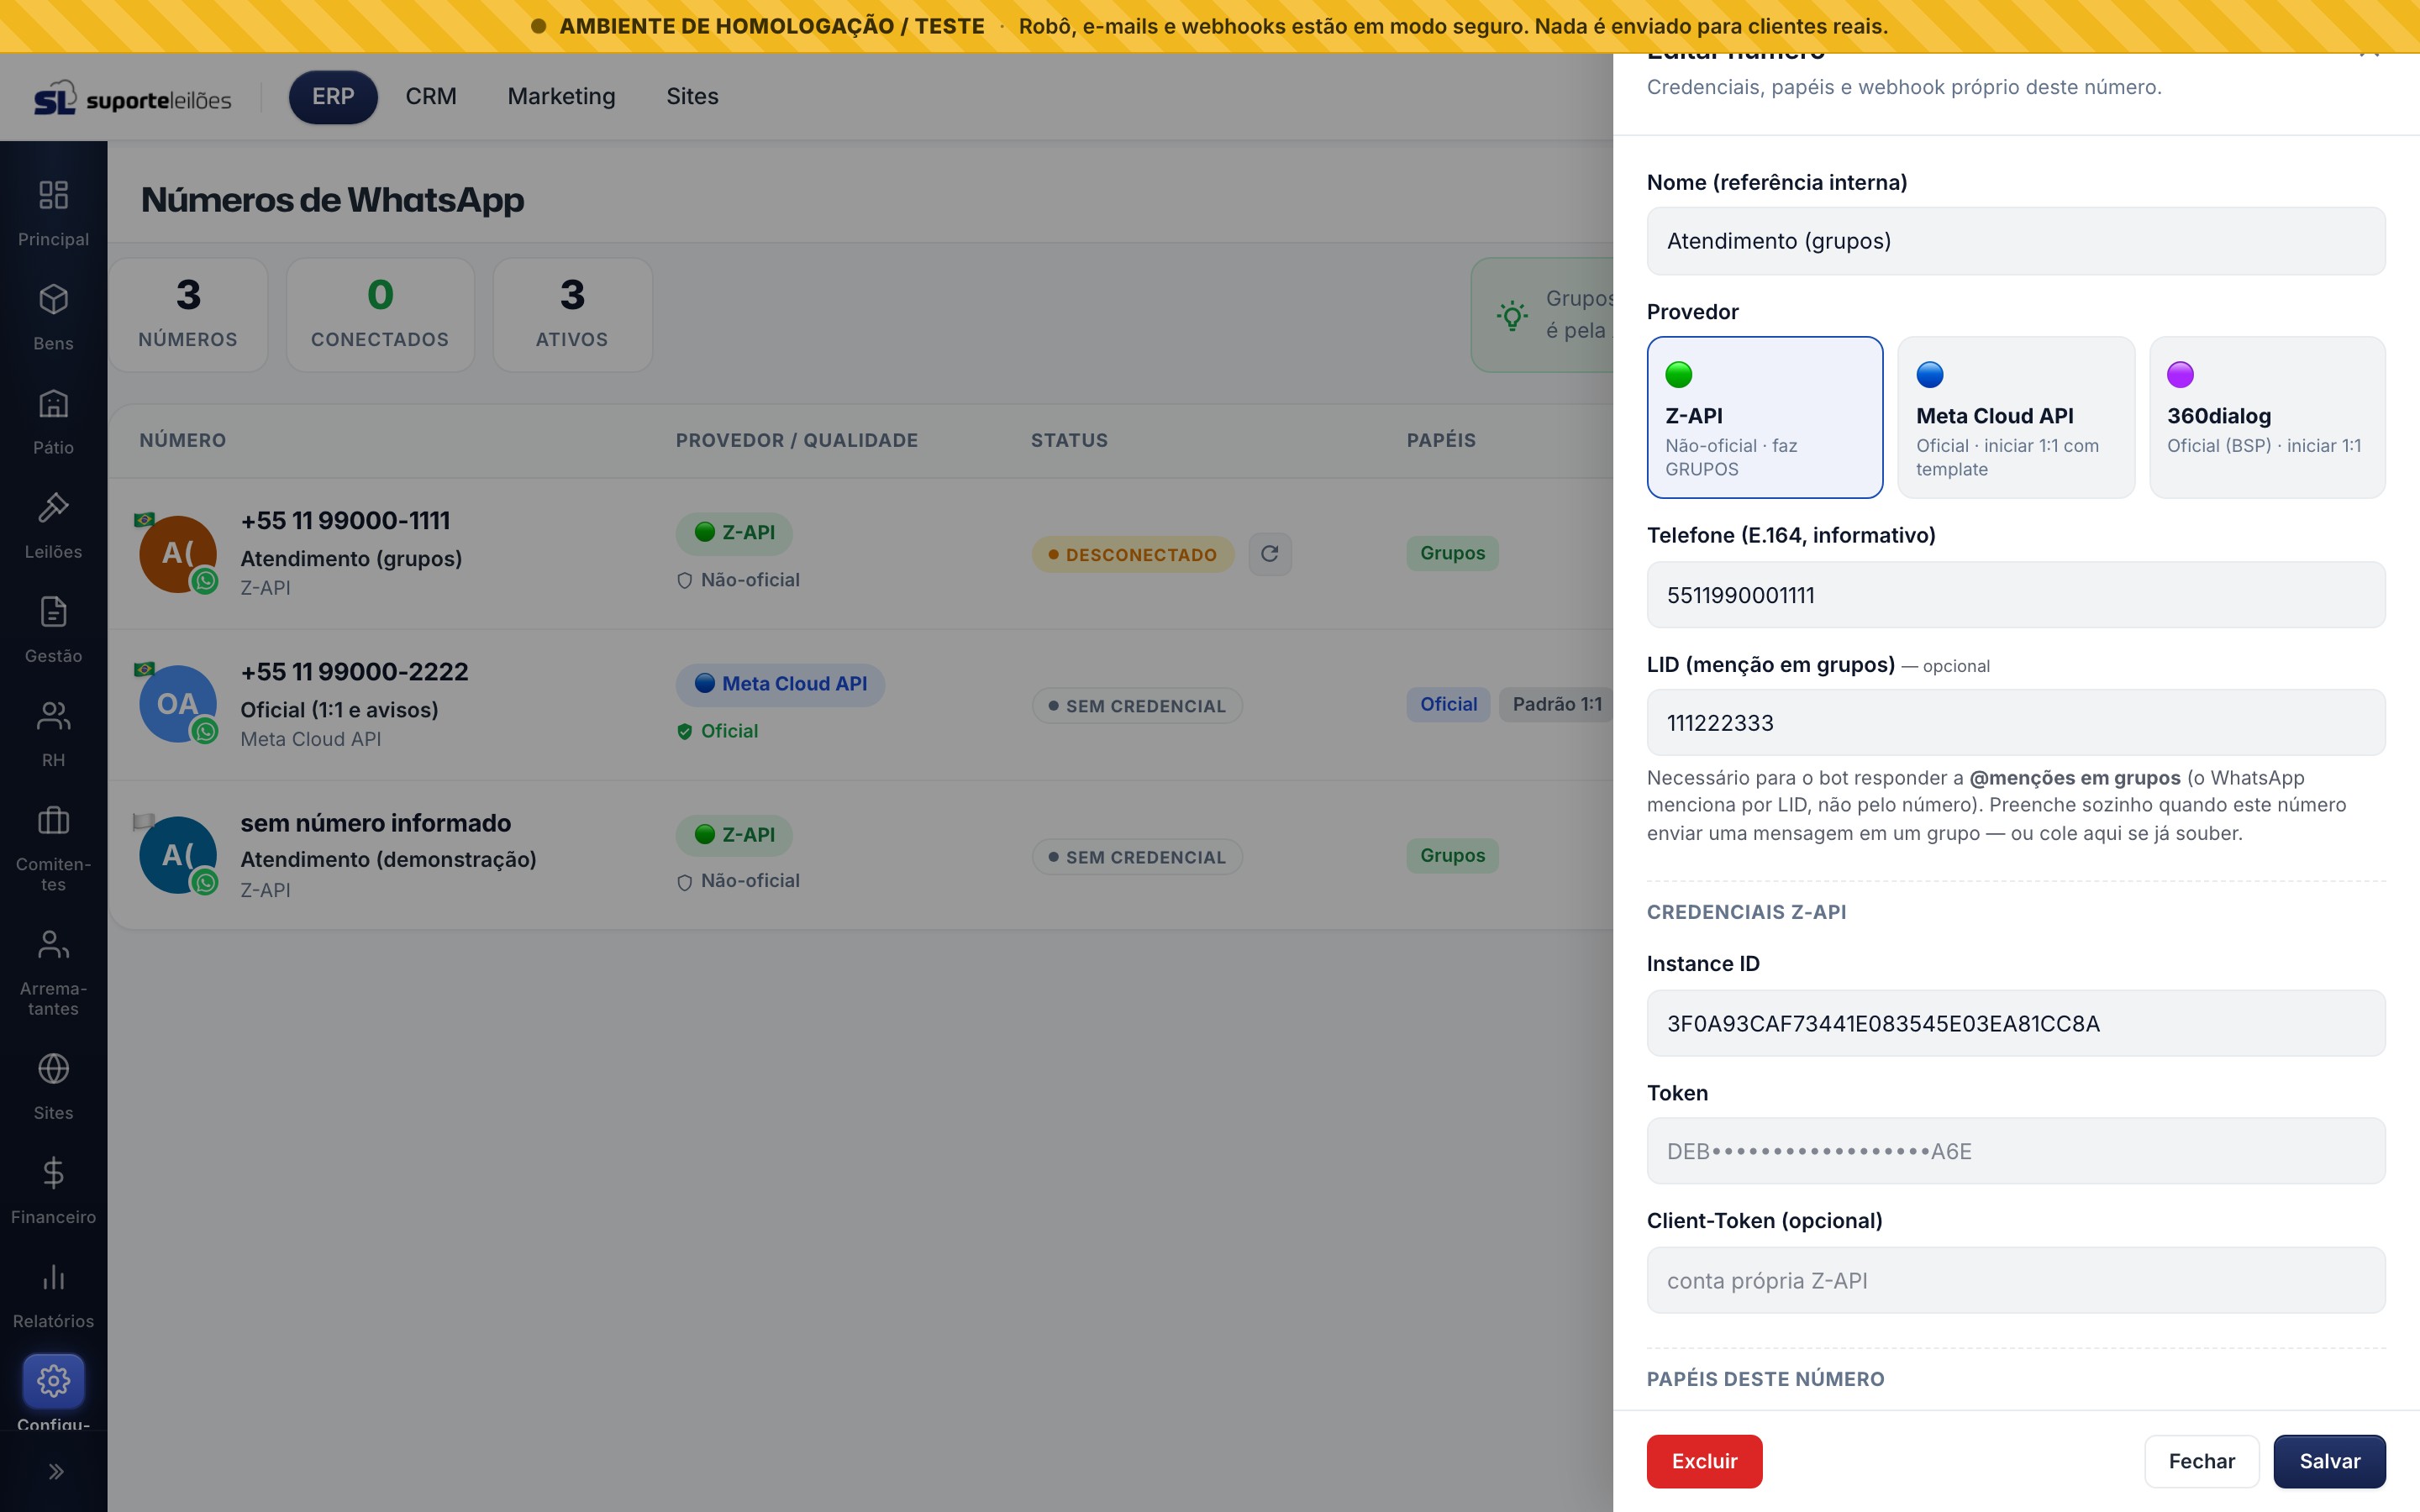Click the Oficial role tag

1449,704
